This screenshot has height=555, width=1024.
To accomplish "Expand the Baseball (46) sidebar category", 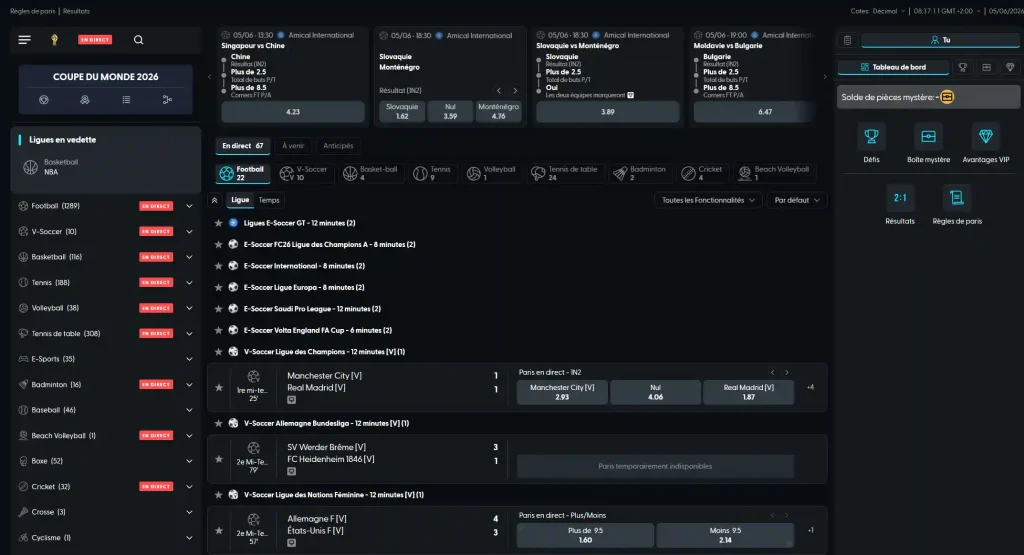I will click(189, 410).
